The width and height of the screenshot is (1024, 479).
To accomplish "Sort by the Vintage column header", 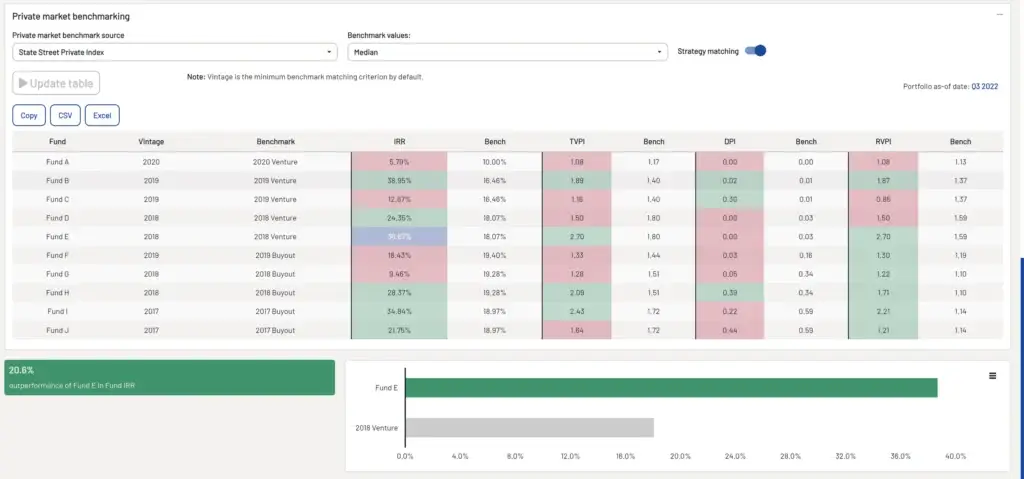I will [151, 141].
